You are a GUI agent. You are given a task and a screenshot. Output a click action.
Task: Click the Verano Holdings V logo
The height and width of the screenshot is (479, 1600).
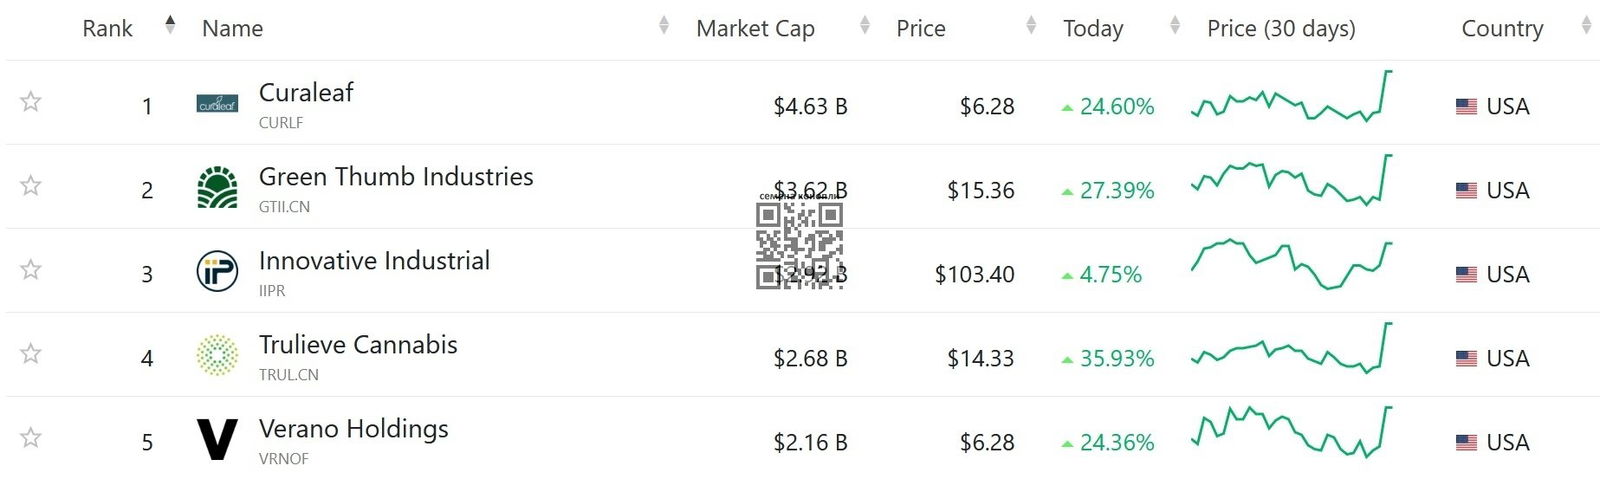click(x=217, y=439)
